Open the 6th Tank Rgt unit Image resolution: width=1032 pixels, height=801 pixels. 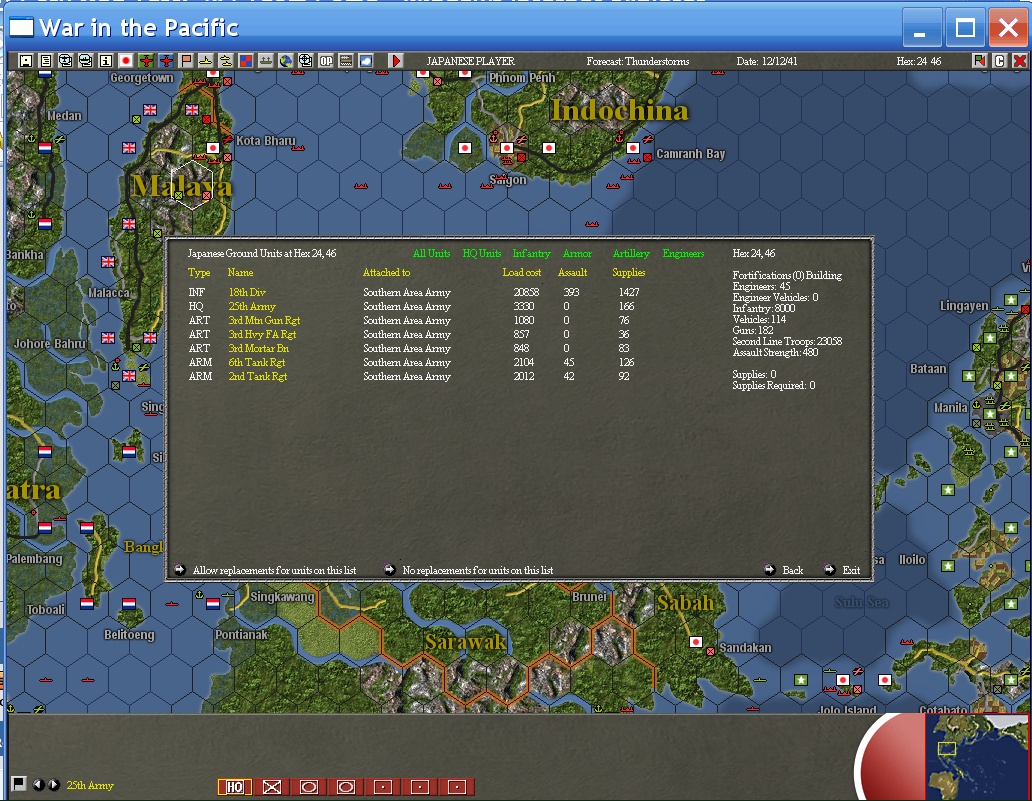tap(257, 363)
